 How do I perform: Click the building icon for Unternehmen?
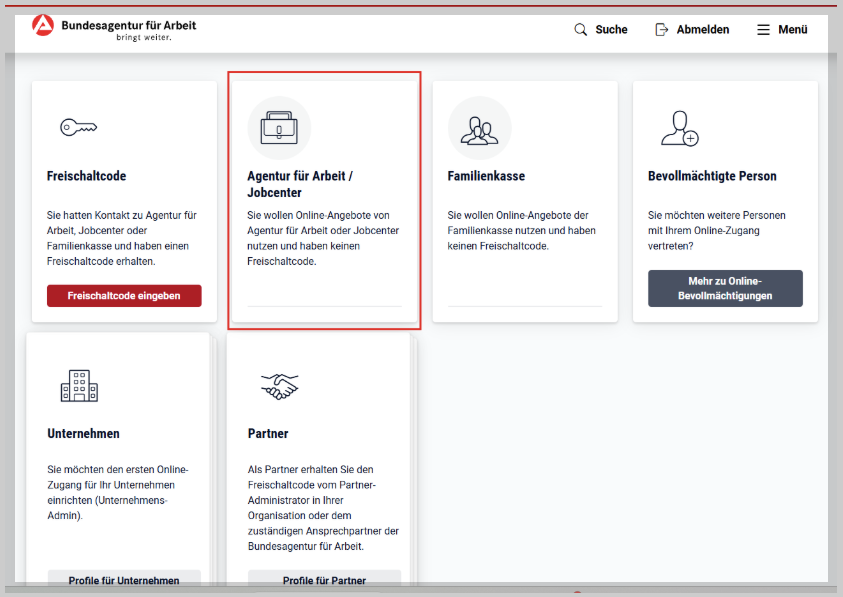pos(79,385)
